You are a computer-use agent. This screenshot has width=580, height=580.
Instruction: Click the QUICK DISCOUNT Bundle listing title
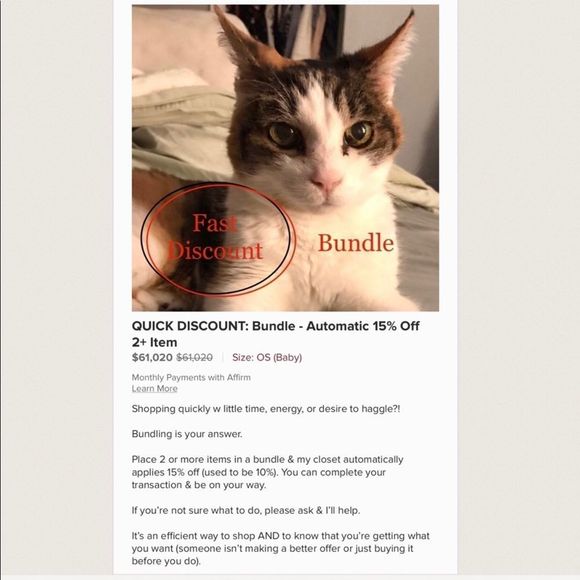(x=276, y=334)
